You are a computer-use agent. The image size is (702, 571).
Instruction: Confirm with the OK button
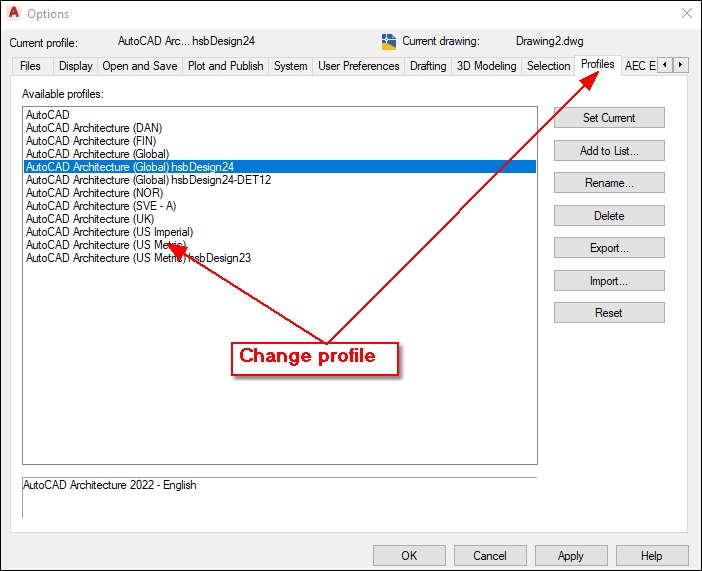[x=409, y=556]
